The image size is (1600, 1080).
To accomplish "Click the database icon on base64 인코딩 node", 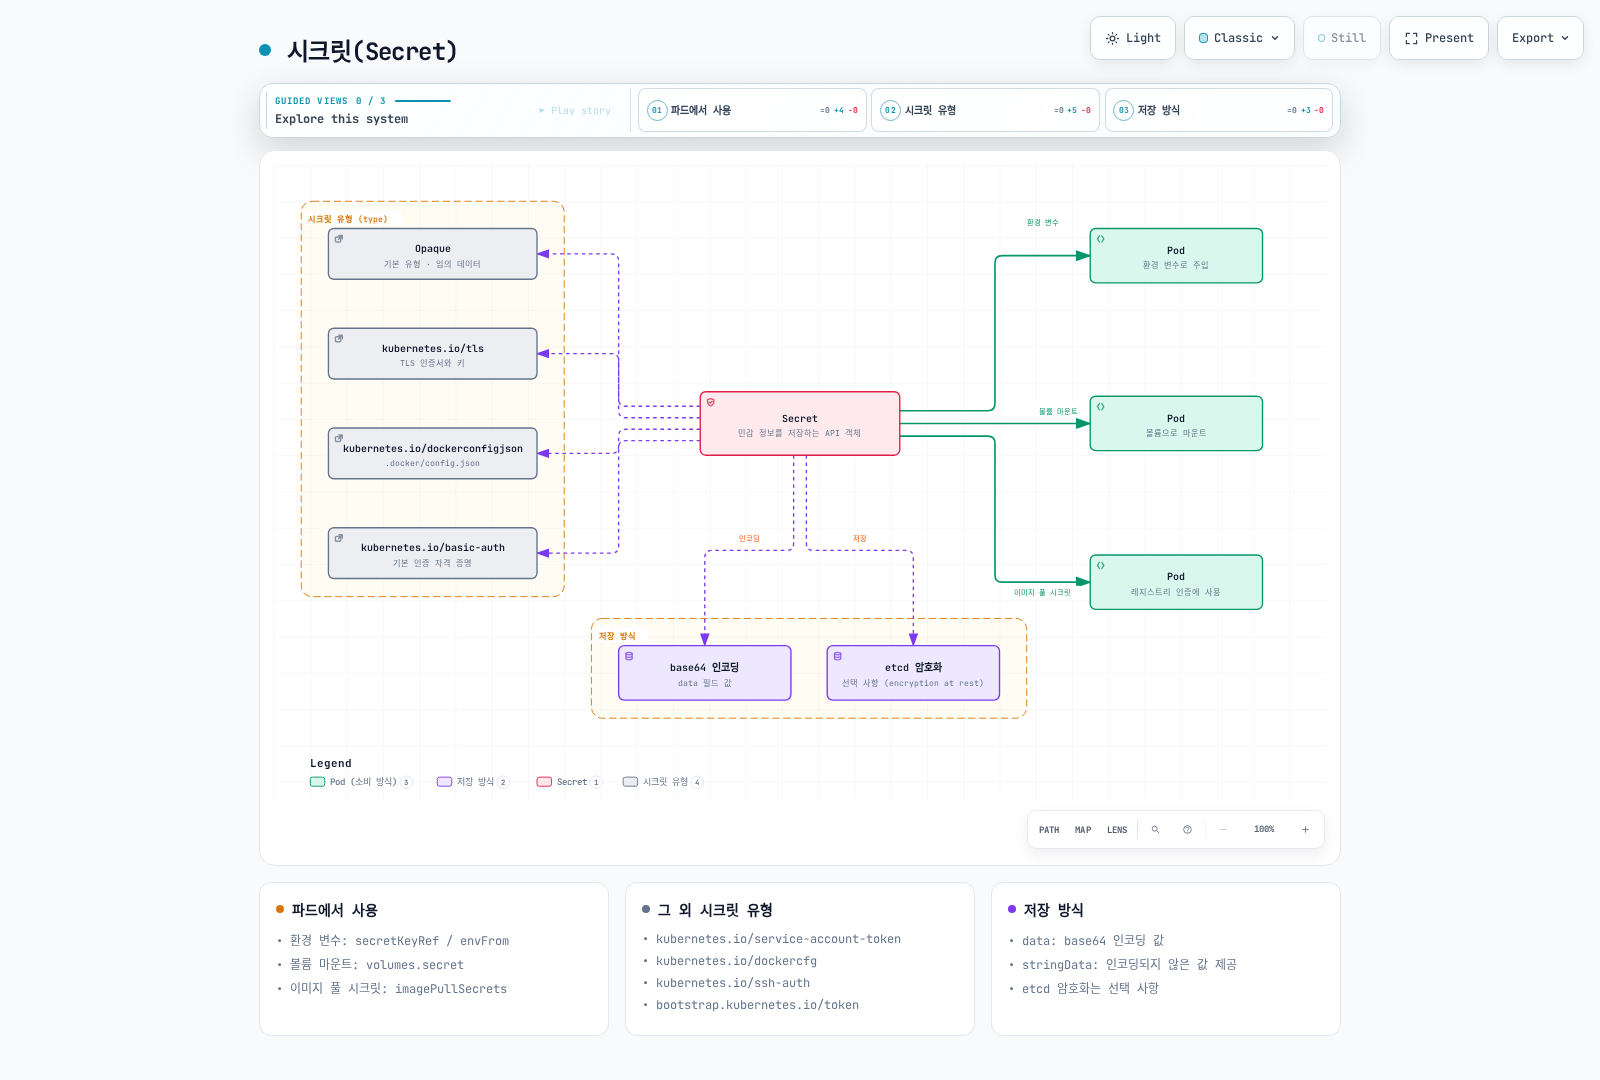I will coord(629,656).
